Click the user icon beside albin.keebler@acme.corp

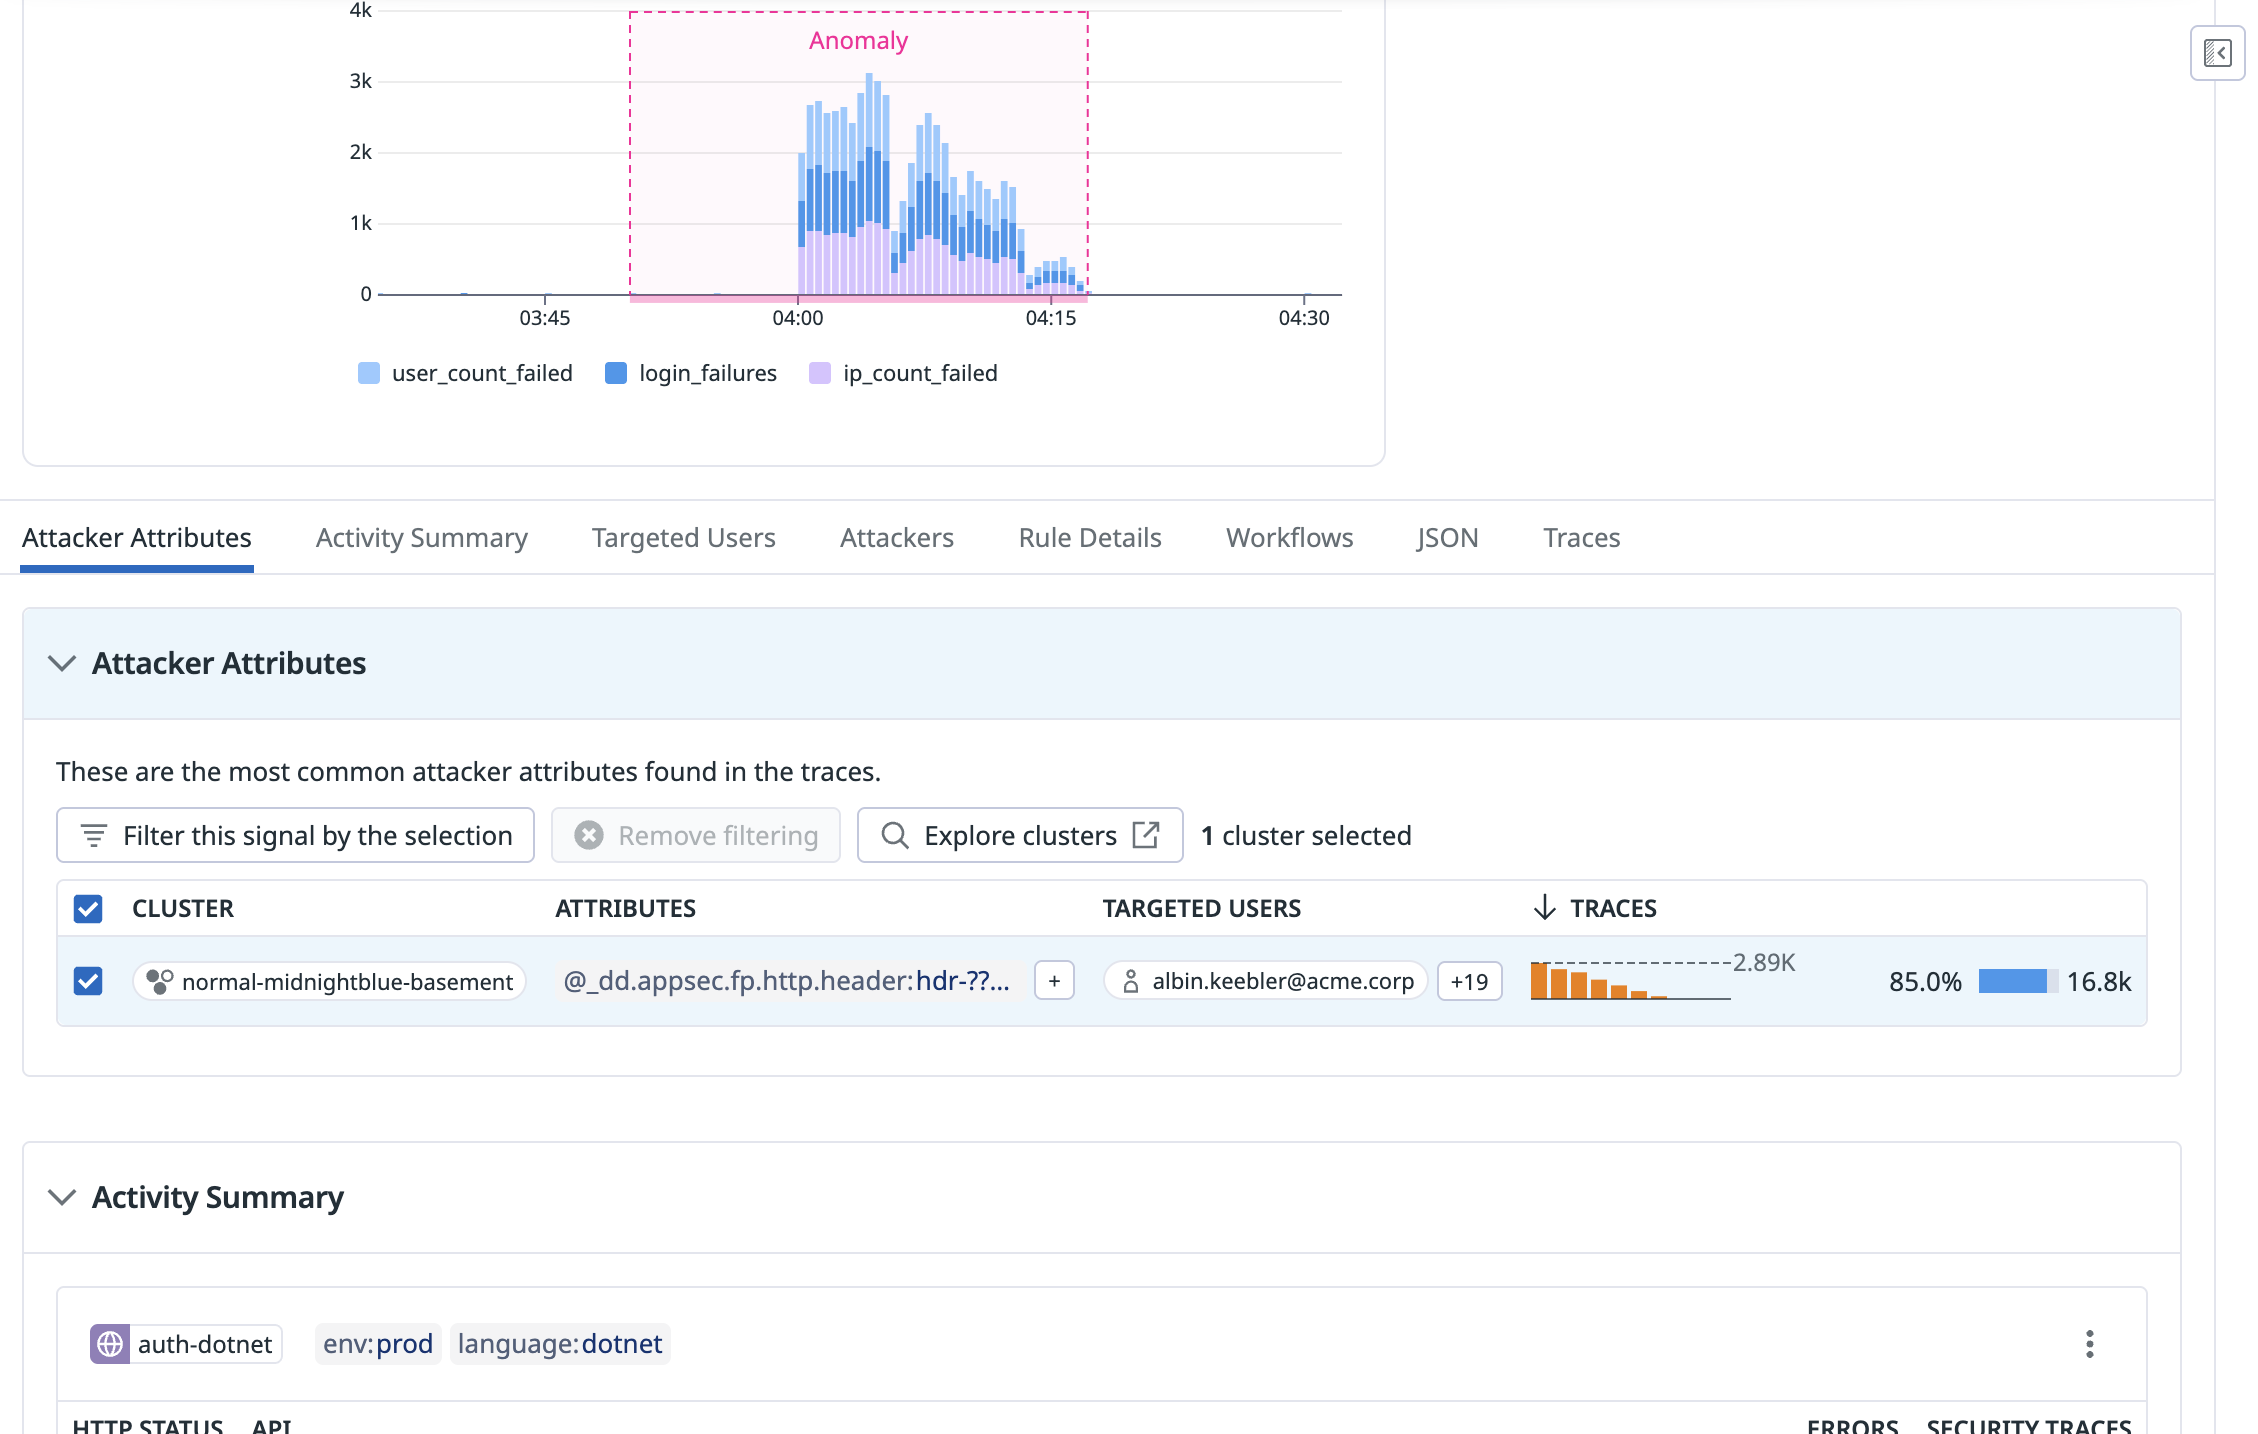click(x=1130, y=981)
